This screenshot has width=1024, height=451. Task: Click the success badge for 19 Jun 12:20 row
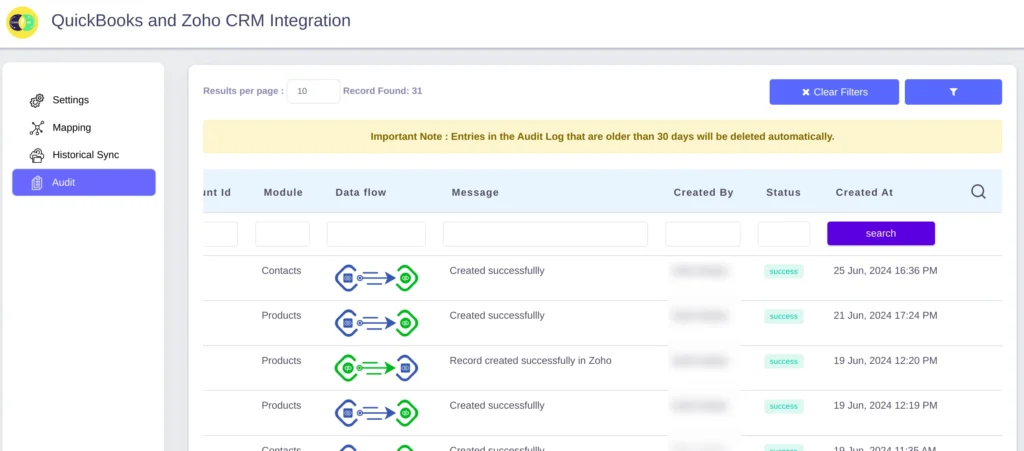784,362
